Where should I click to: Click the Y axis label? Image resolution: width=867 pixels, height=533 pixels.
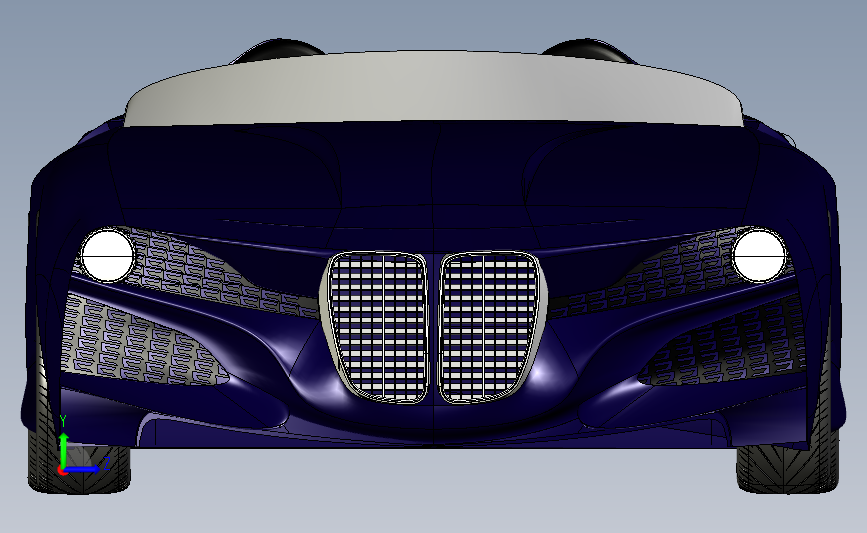(63, 422)
